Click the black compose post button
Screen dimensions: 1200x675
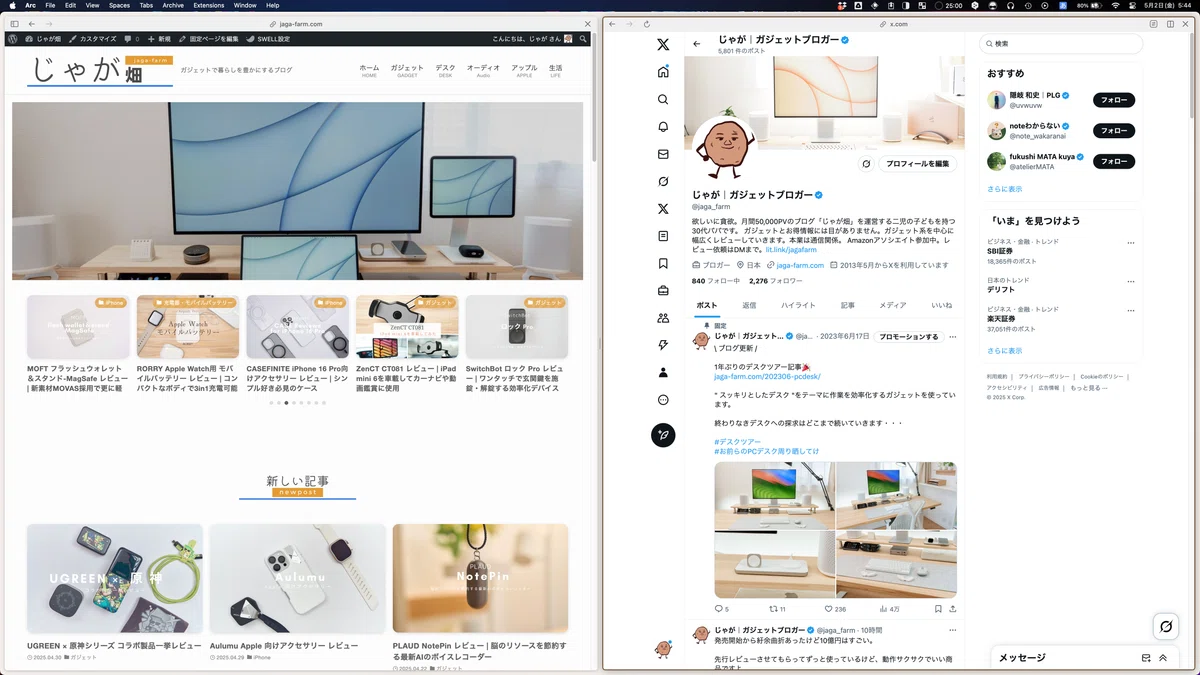coord(663,435)
